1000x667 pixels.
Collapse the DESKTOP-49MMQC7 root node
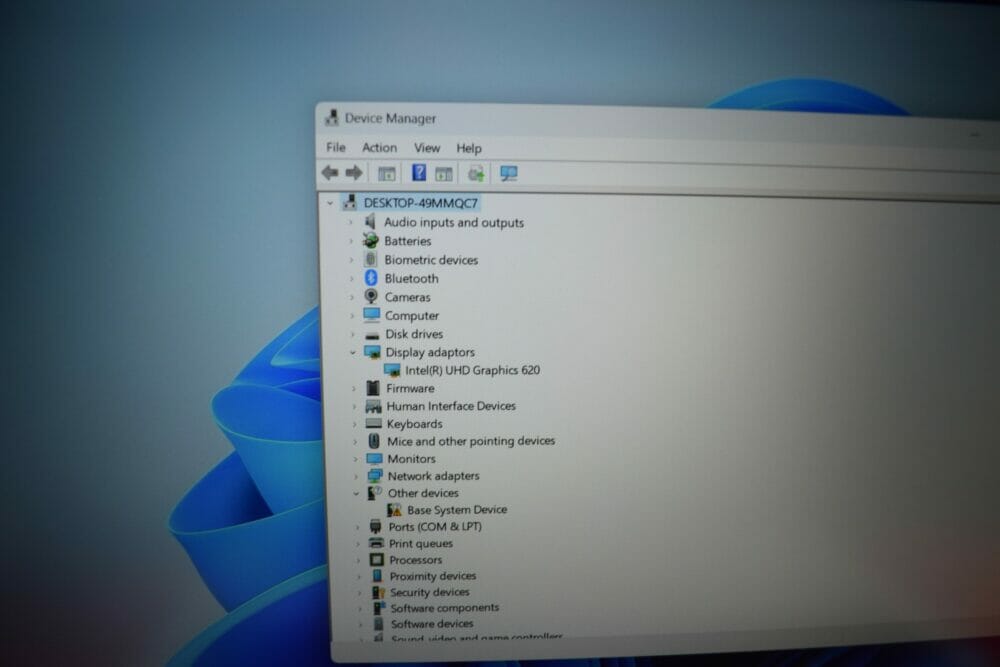pyautogui.click(x=330, y=203)
